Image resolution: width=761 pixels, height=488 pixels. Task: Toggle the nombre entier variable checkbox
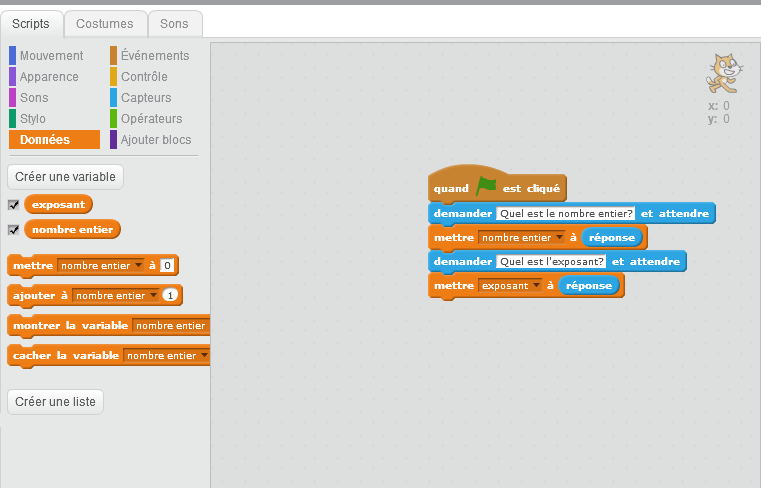(13, 230)
